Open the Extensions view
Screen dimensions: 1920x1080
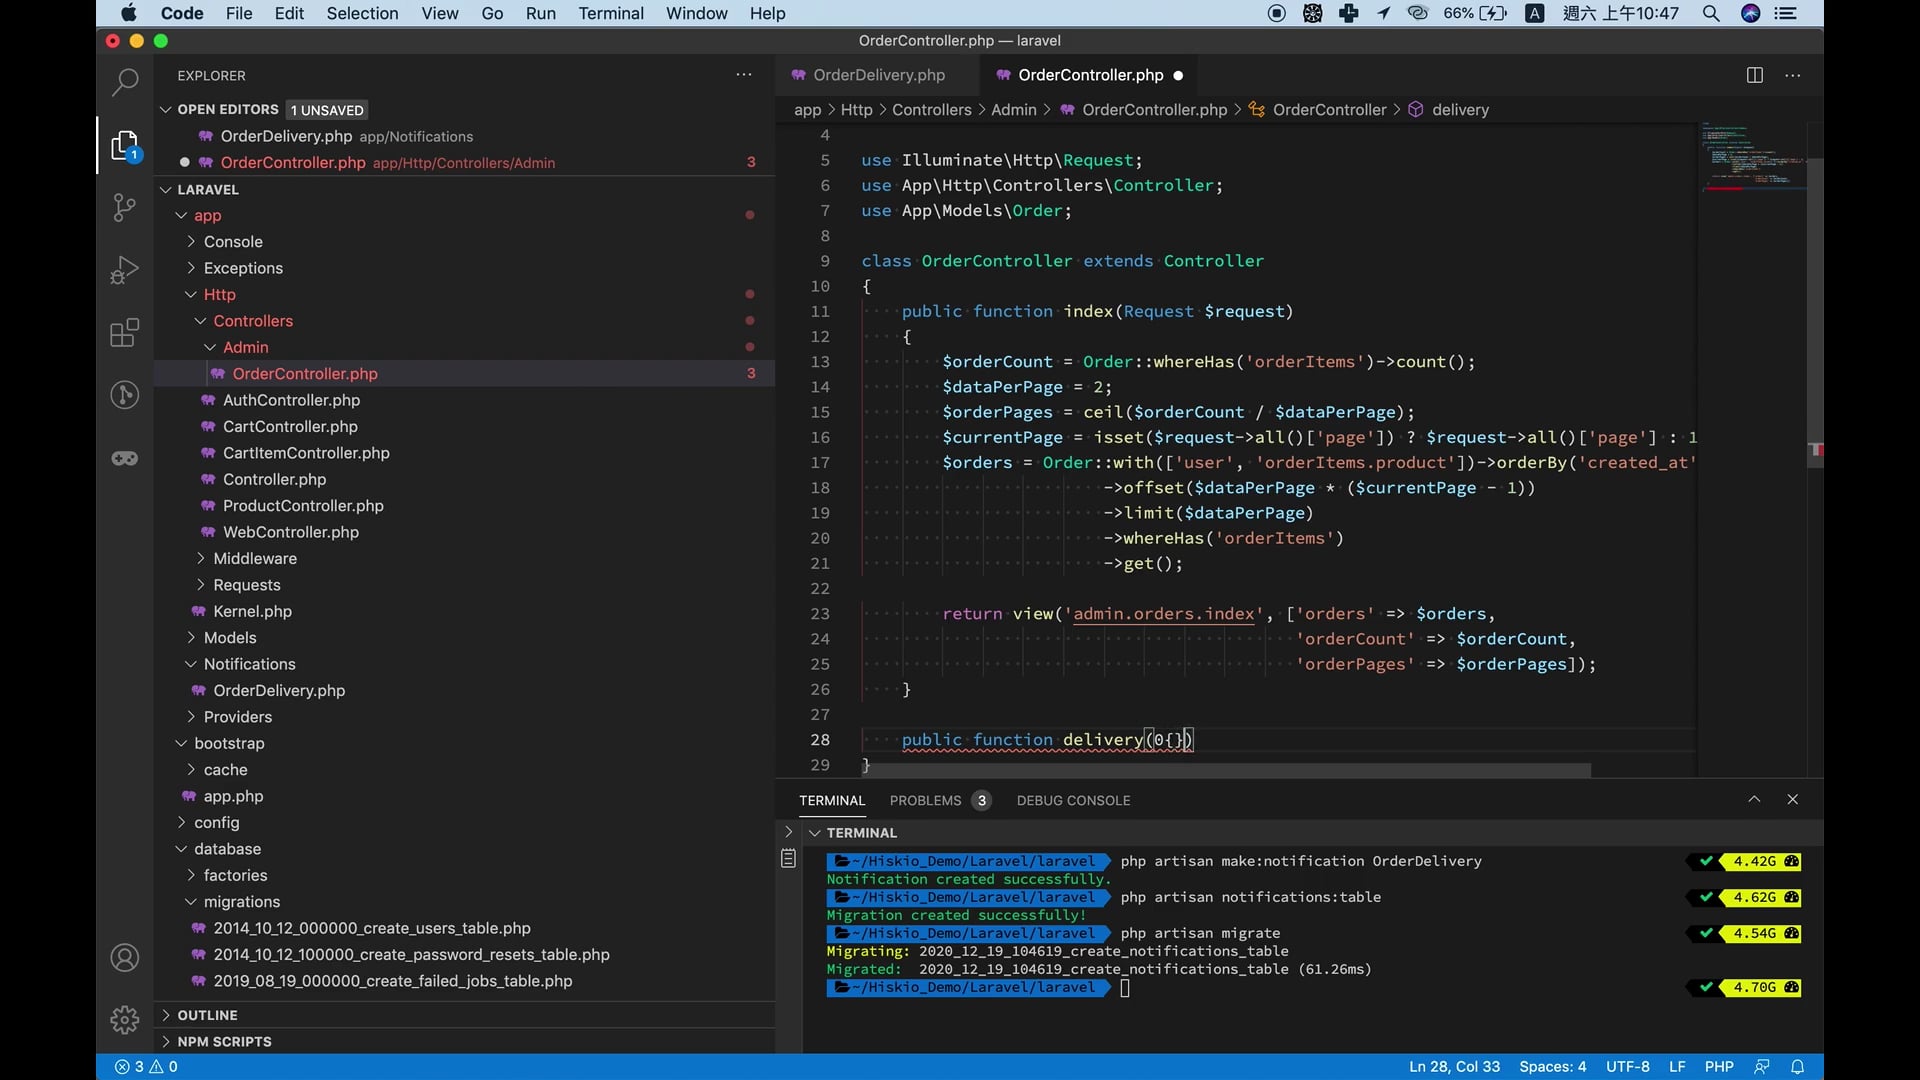[x=124, y=333]
